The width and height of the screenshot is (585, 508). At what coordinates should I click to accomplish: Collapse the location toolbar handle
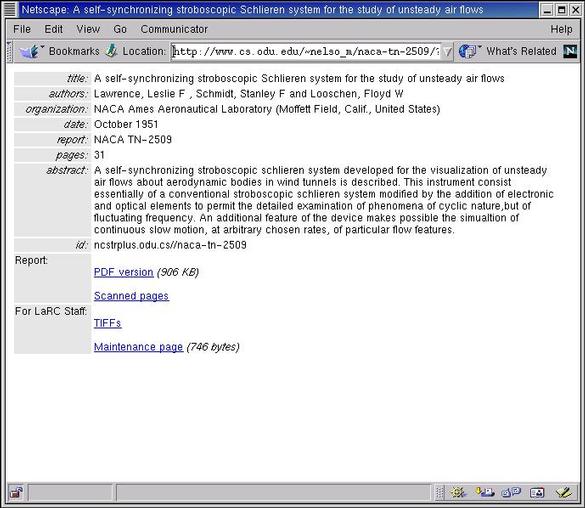10,51
